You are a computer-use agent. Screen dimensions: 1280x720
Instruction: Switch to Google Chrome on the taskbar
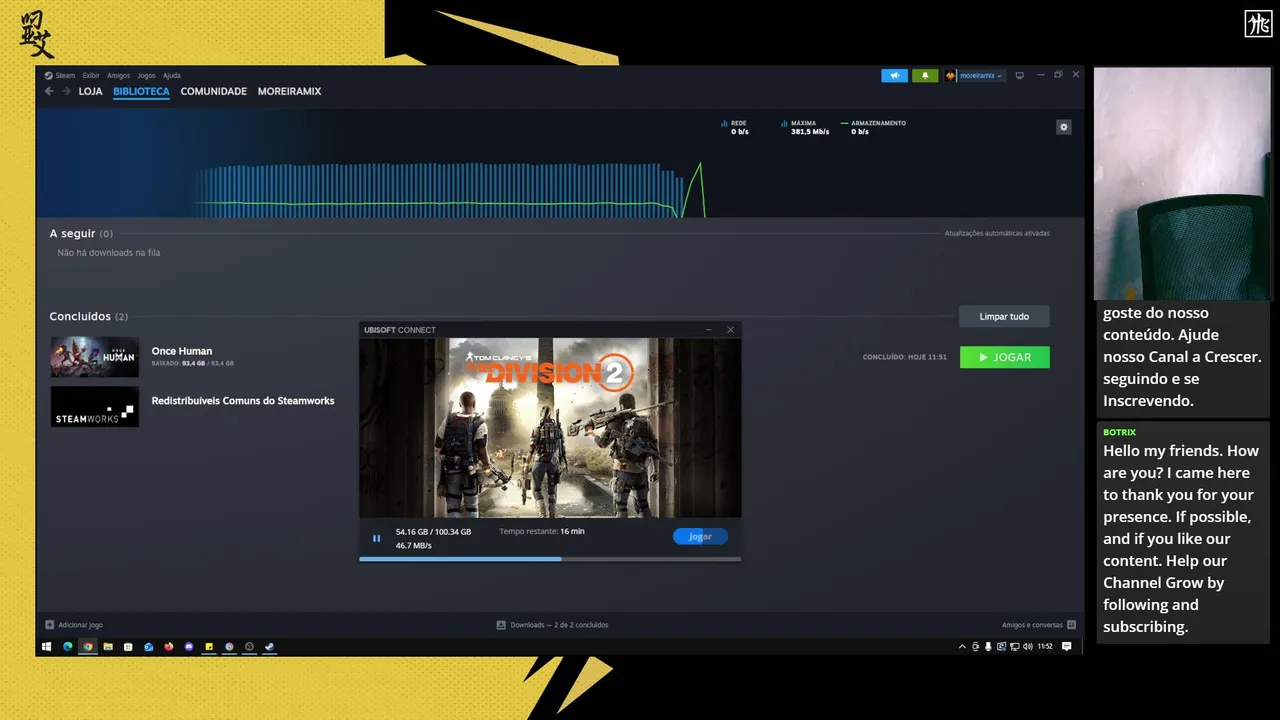click(88, 647)
